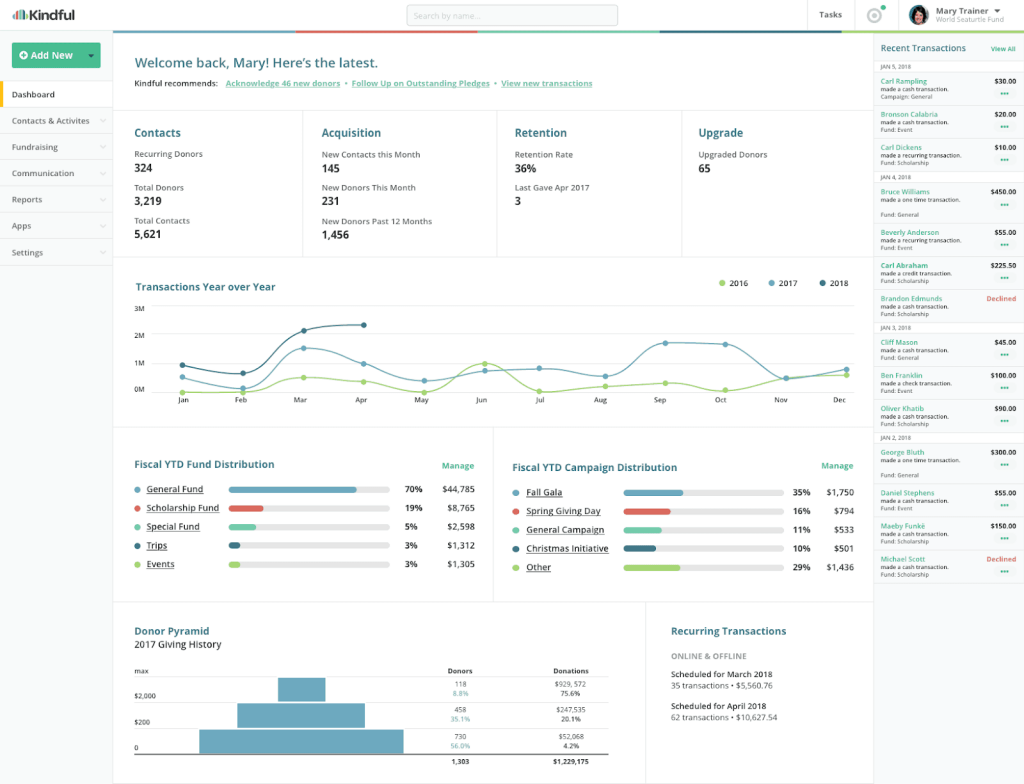
Task: Open more options for Daniel Stephens transaction
Action: click(1004, 505)
